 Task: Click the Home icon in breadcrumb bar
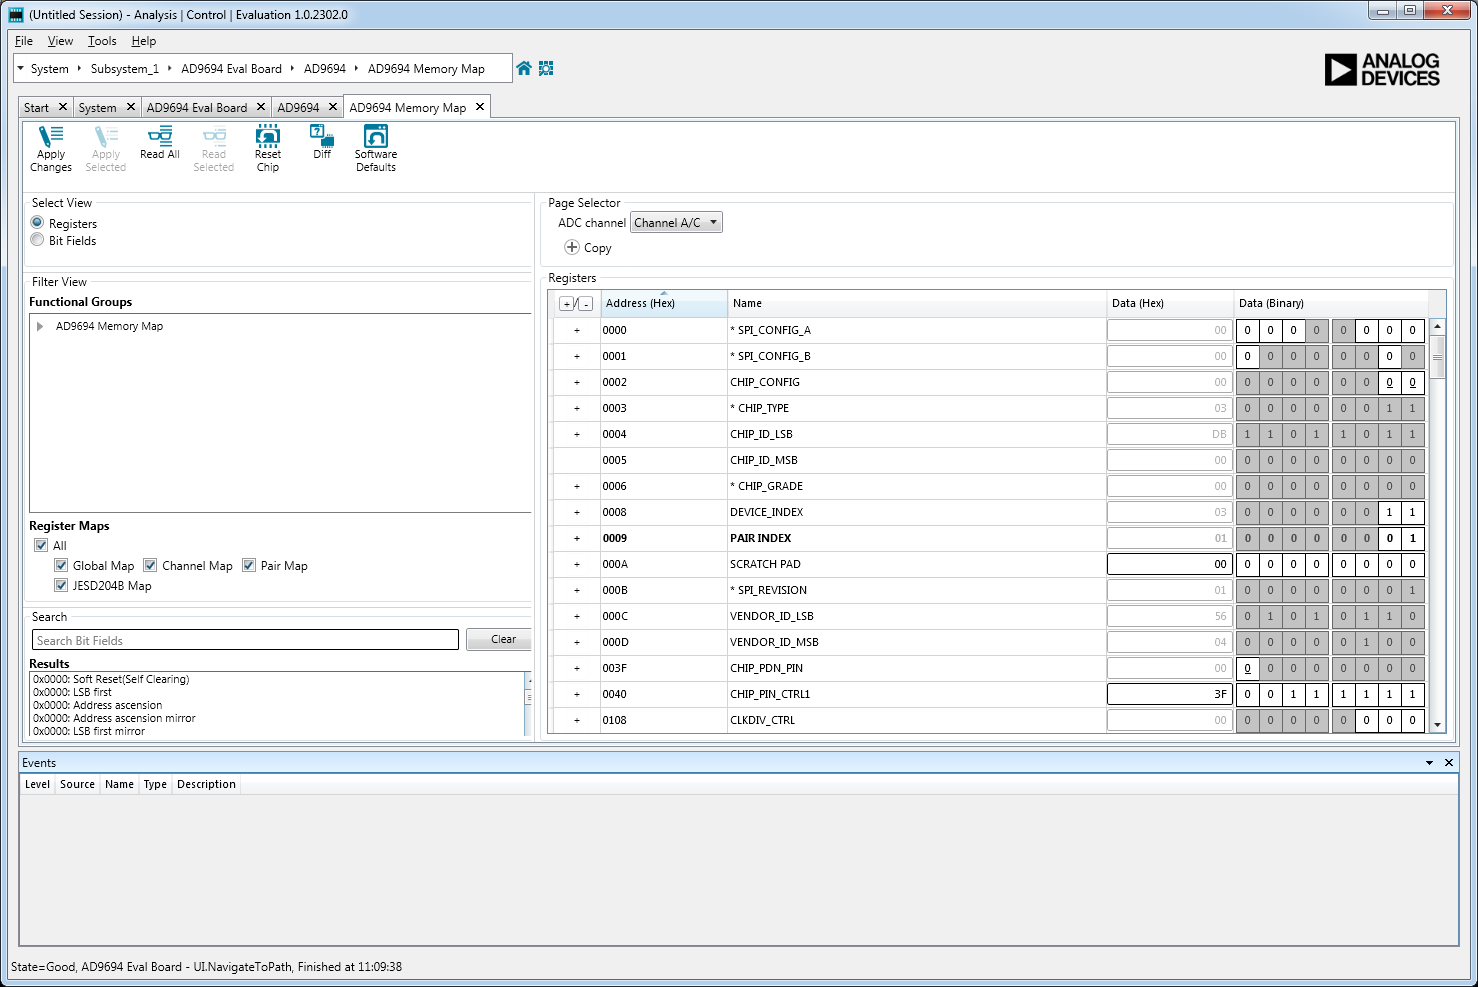pos(524,68)
